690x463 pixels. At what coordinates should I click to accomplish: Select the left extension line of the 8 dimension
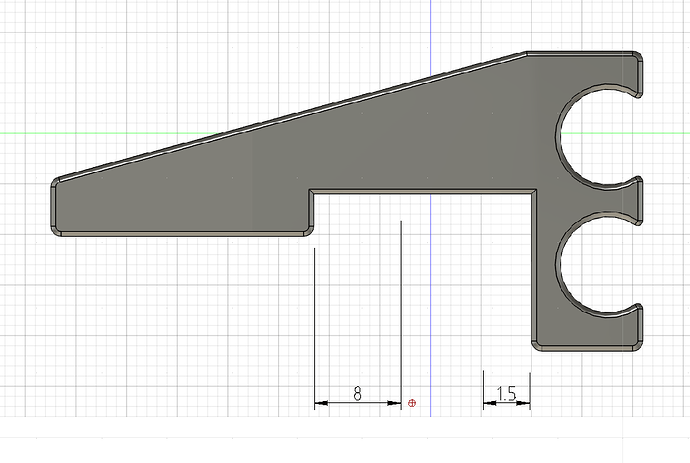(315, 320)
